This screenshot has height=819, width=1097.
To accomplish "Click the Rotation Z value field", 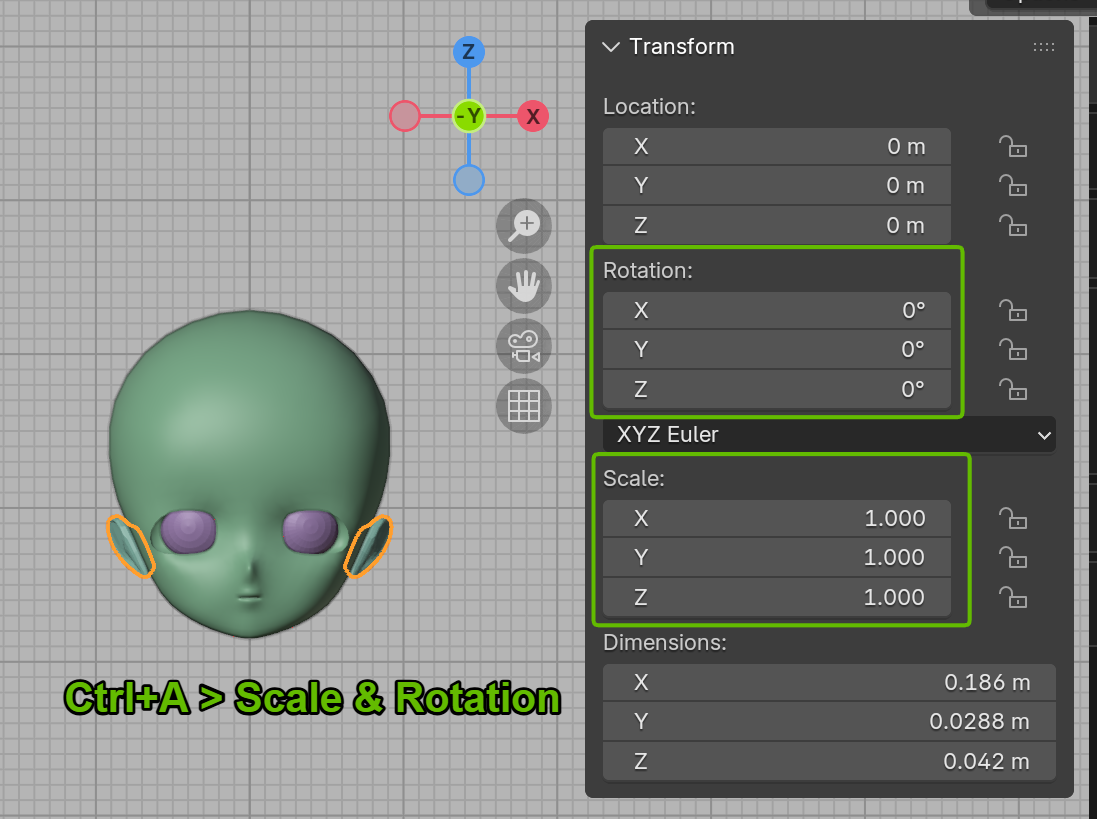I will click(x=777, y=389).
